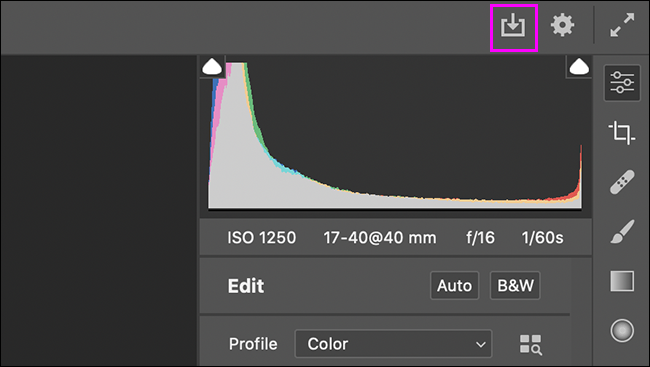Select the Radial Filter circle tool
The width and height of the screenshot is (650, 367).
click(622, 331)
